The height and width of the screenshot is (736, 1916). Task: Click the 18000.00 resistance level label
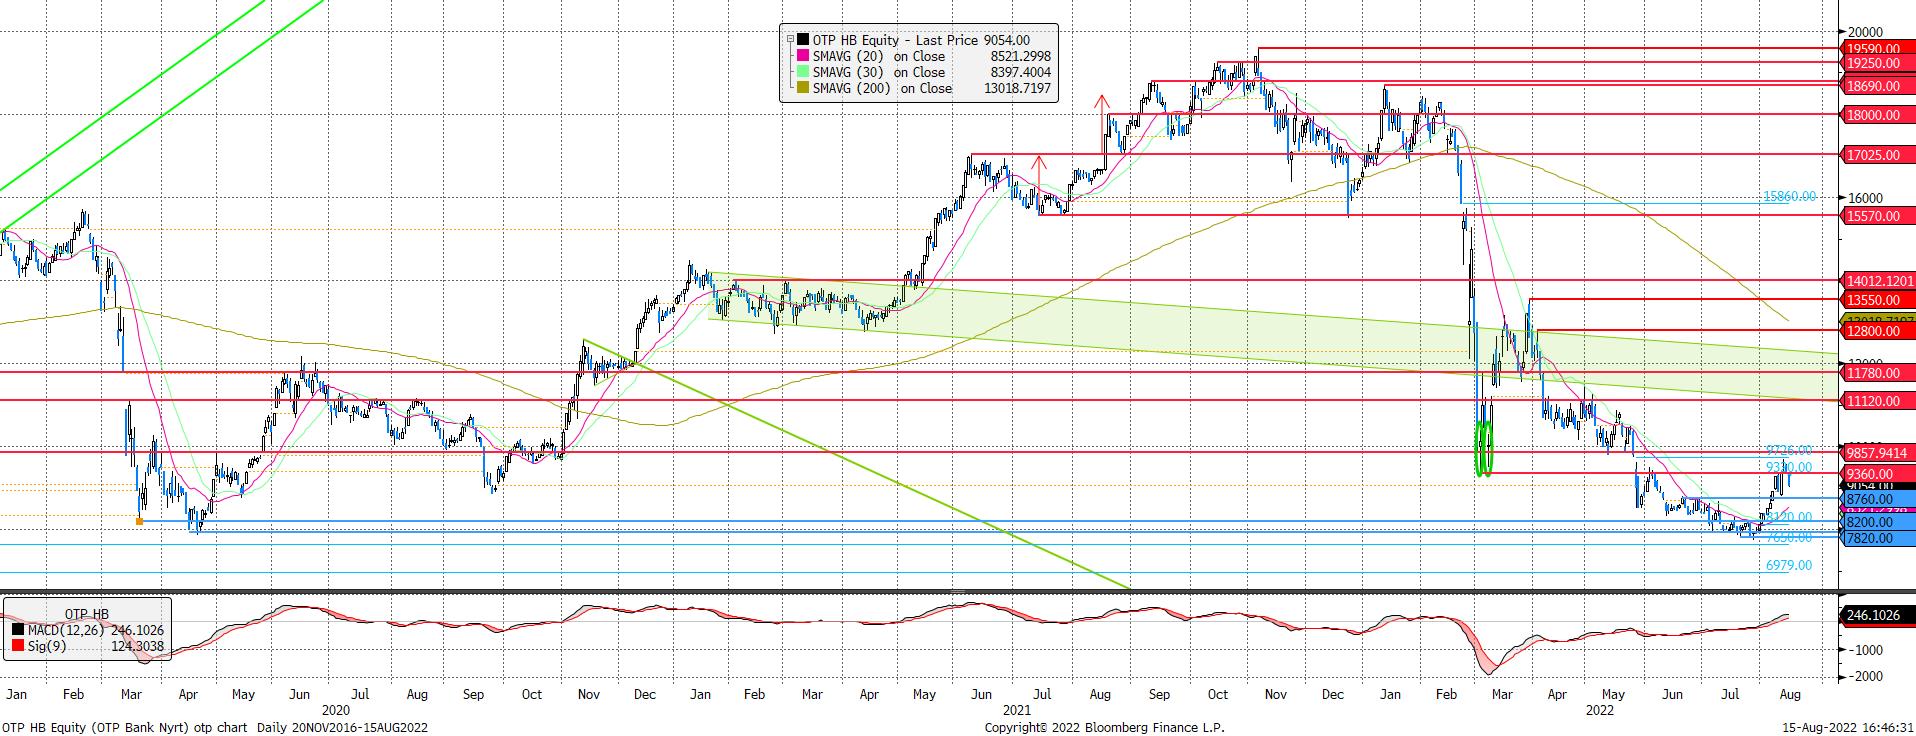tap(1877, 116)
